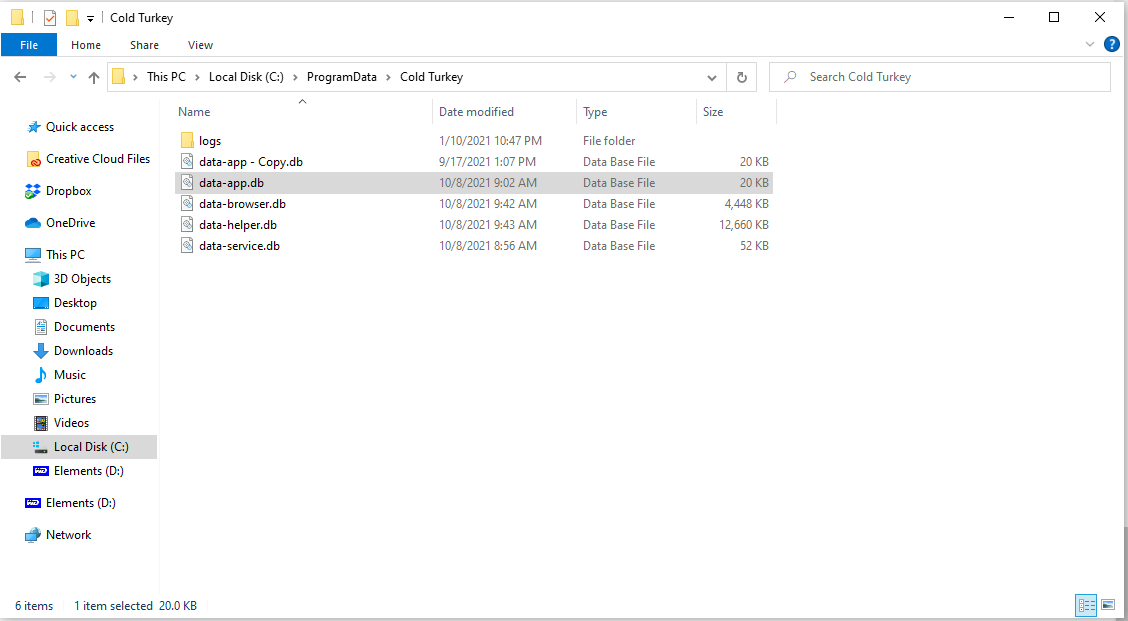The width and height of the screenshot is (1128, 621).
Task: Open the Downloads folder in the sidebar
Action: pos(83,350)
